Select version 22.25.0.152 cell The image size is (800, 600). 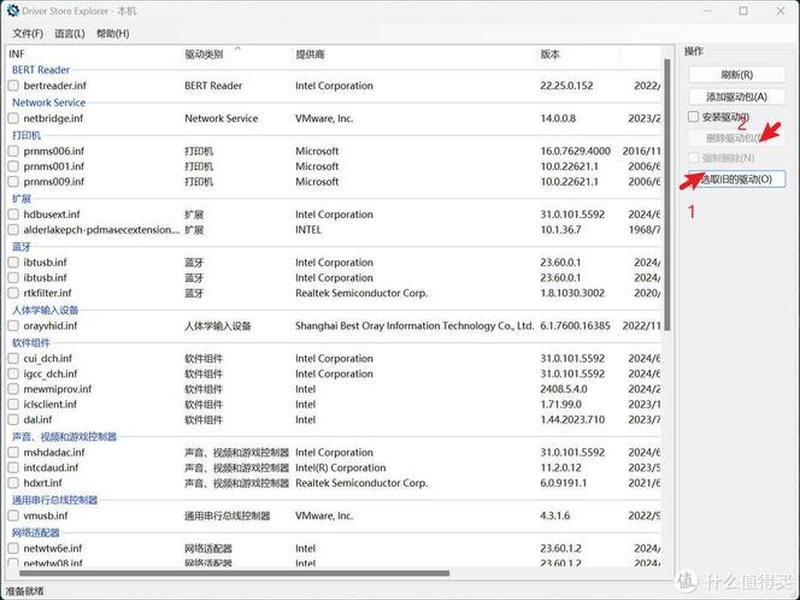pos(567,86)
